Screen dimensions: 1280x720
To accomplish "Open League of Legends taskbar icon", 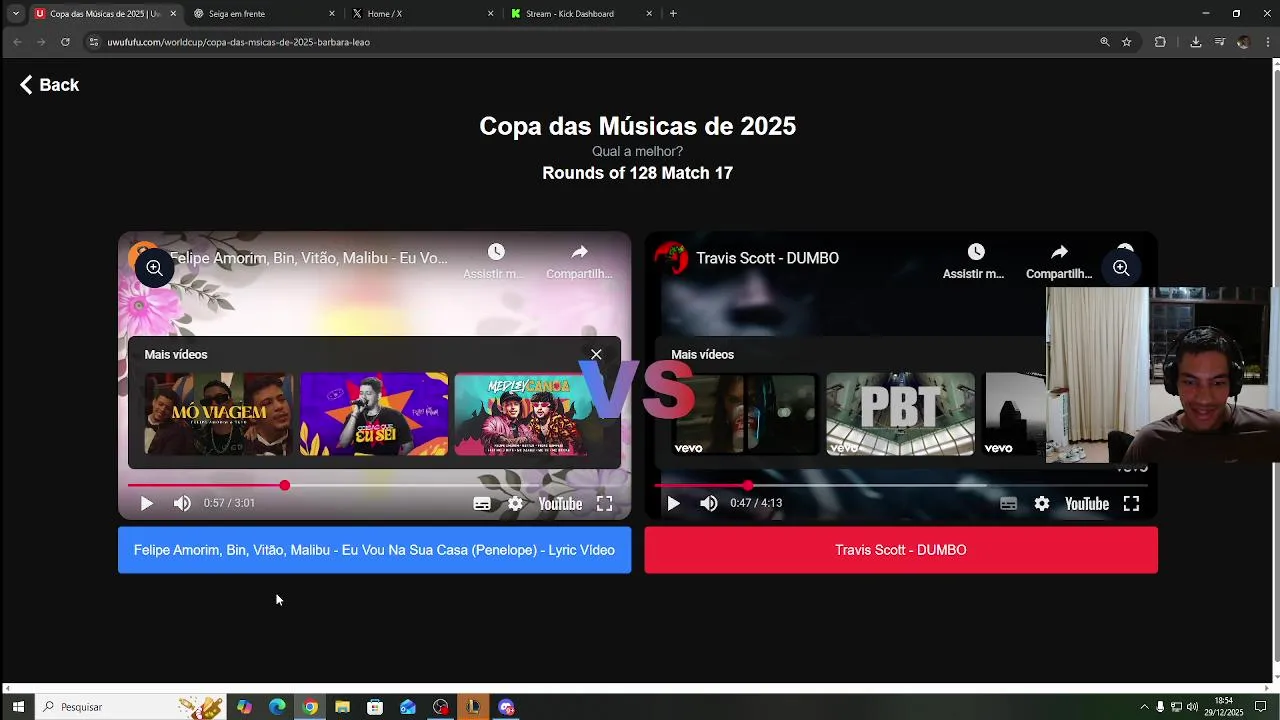I will point(473,707).
